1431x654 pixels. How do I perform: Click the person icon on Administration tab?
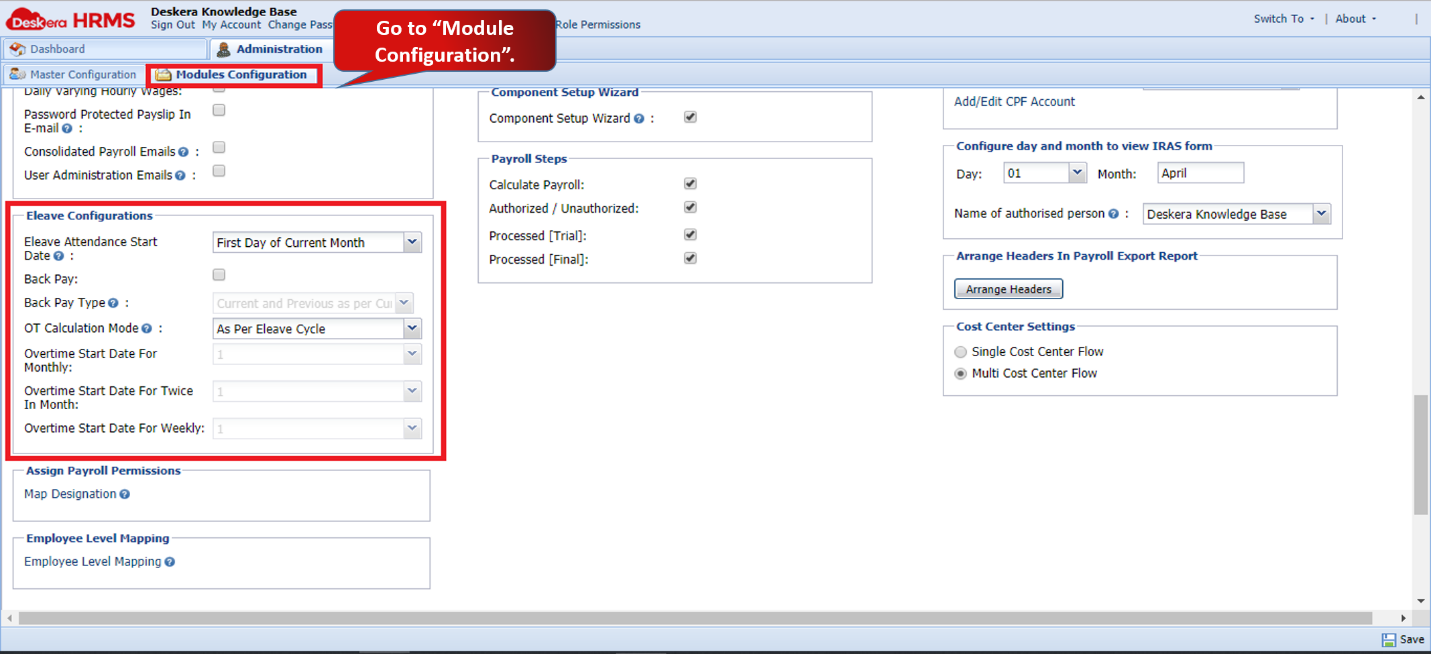click(222, 48)
